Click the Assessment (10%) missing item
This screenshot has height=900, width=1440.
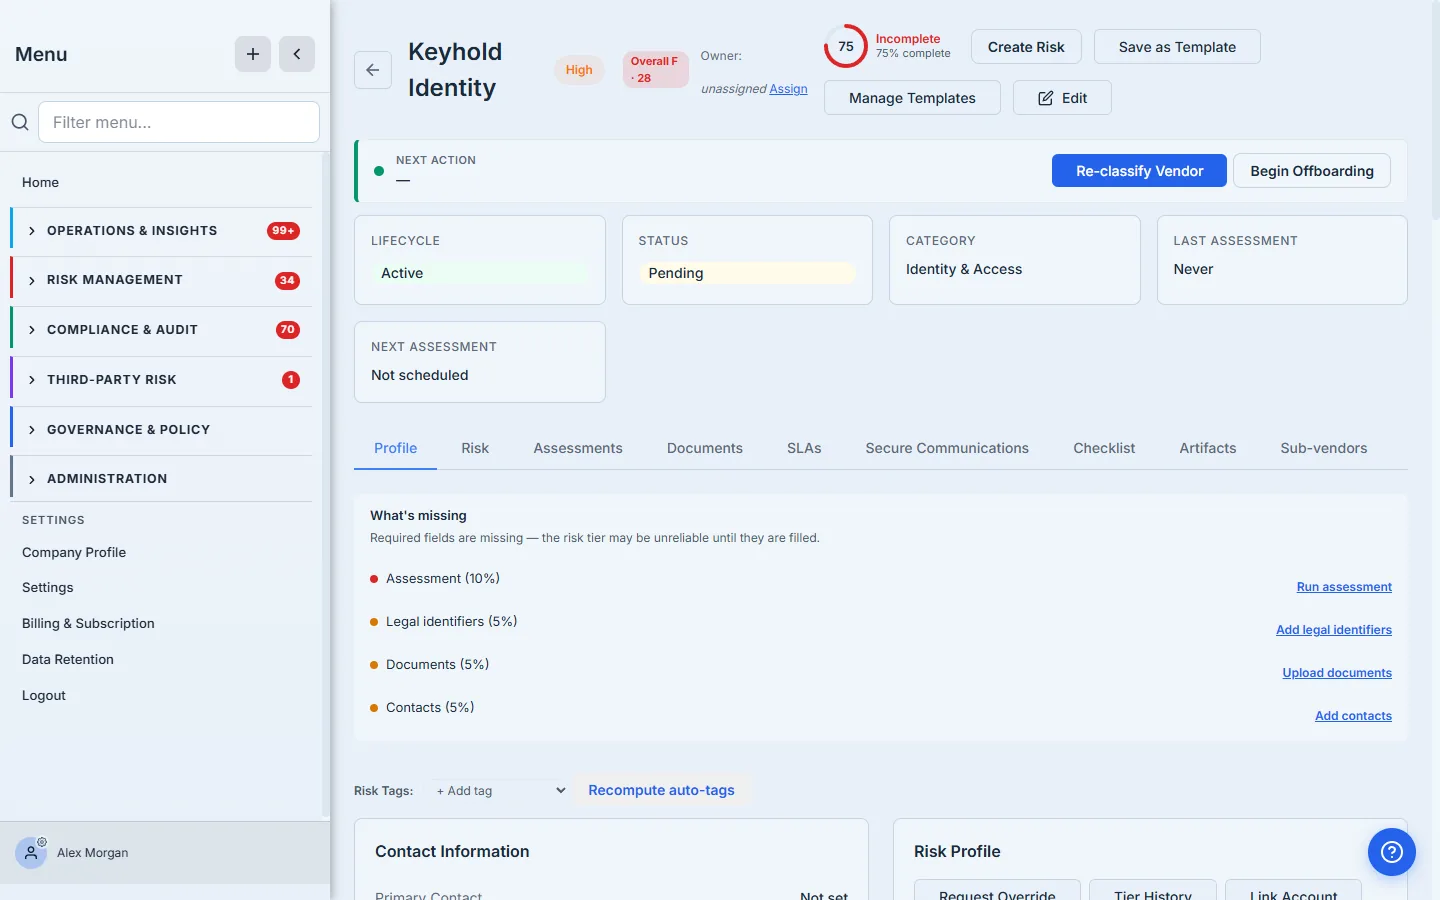(443, 579)
